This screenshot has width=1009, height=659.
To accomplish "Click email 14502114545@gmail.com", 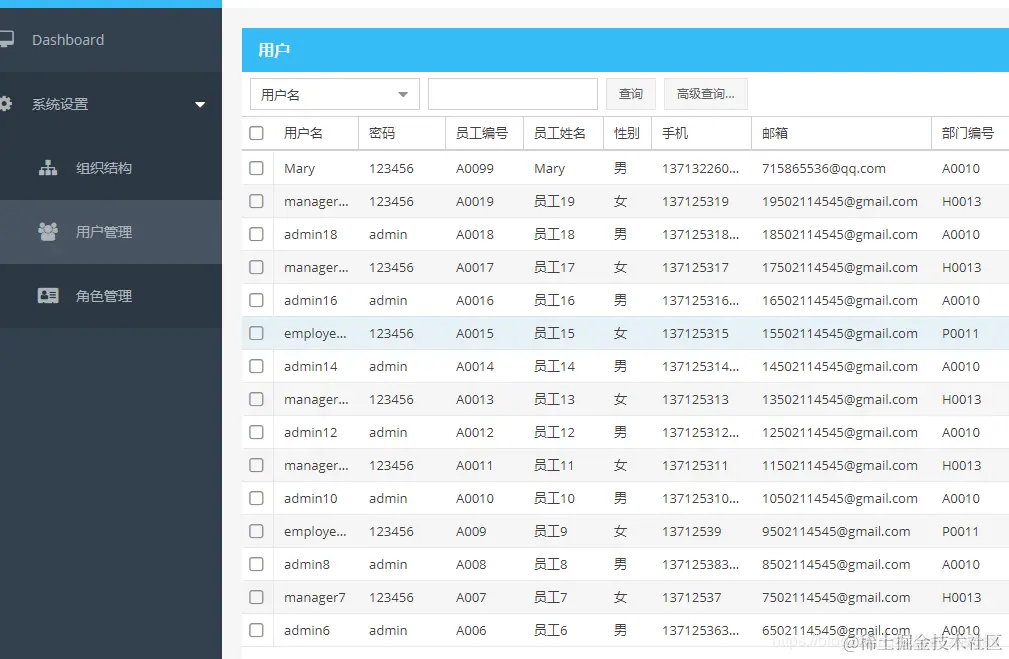I will 840,367.
